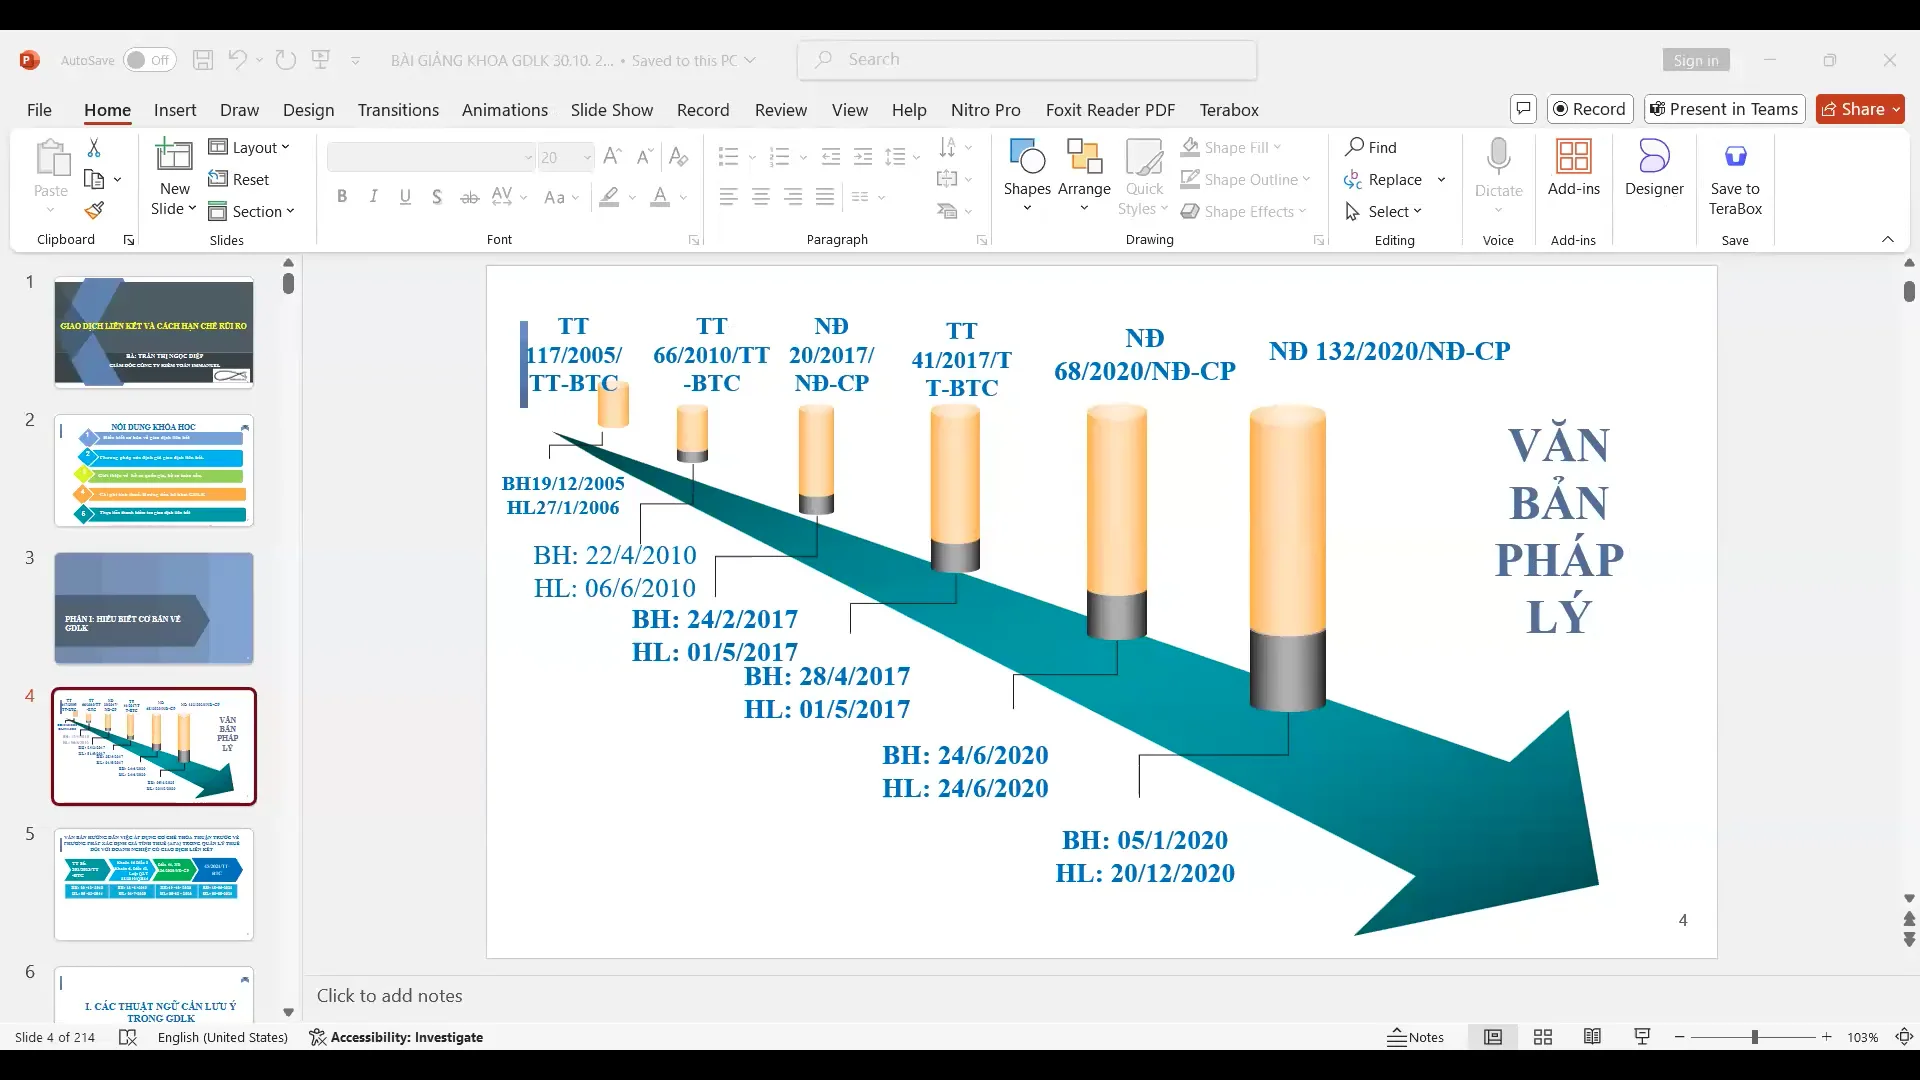Switch to the Slide Show tab
Screen dimensions: 1920x1080
point(611,110)
